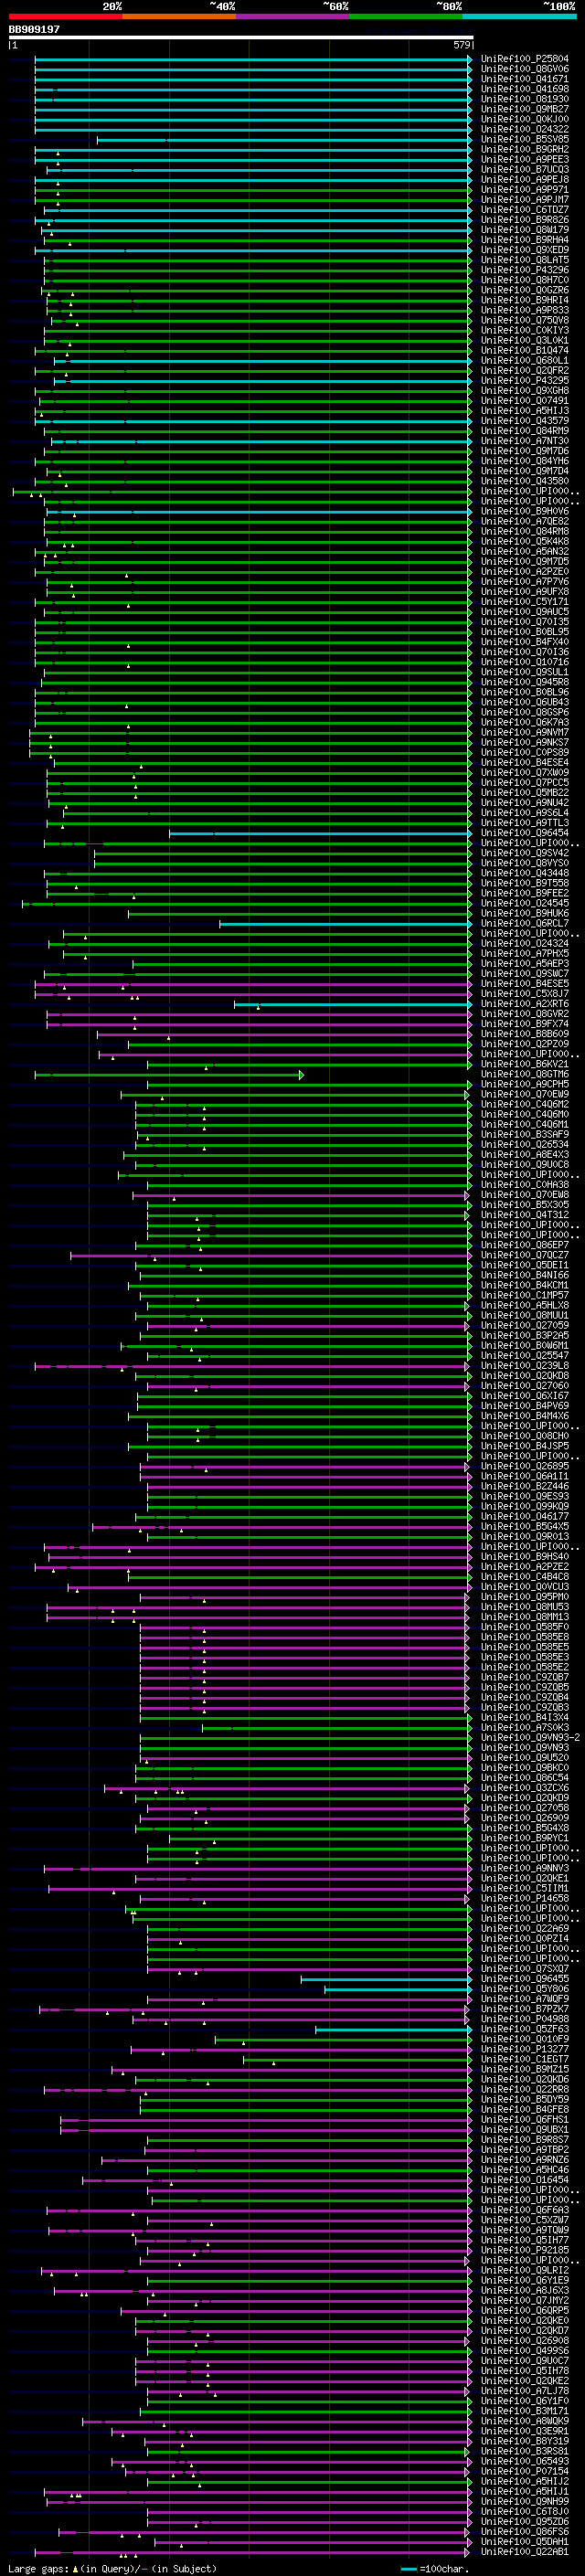Screen dimensions: 585x2576
Task: Select hit UniRef100_A9PEE3
Action: (524, 159)
